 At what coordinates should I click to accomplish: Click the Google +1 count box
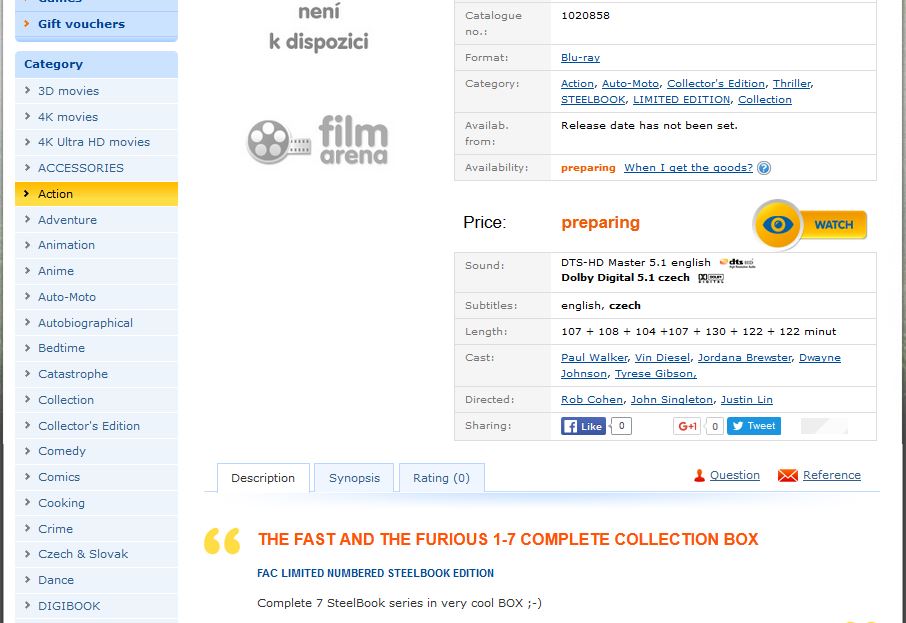(715, 427)
